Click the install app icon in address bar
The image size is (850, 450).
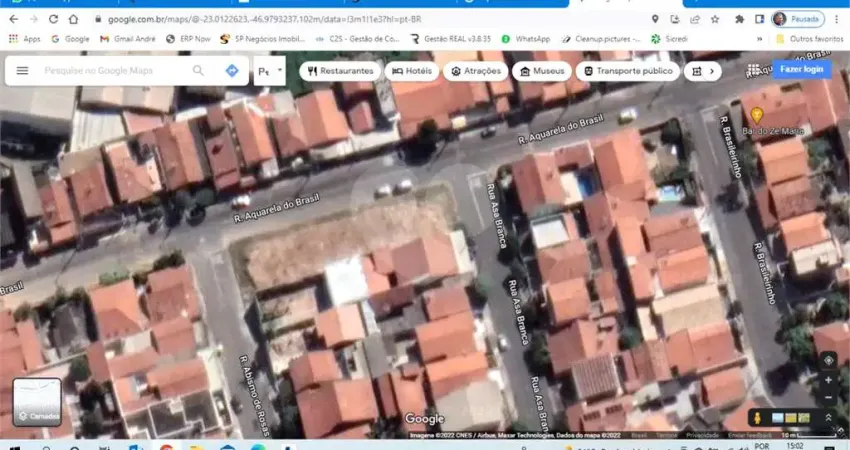(x=675, y=19)
